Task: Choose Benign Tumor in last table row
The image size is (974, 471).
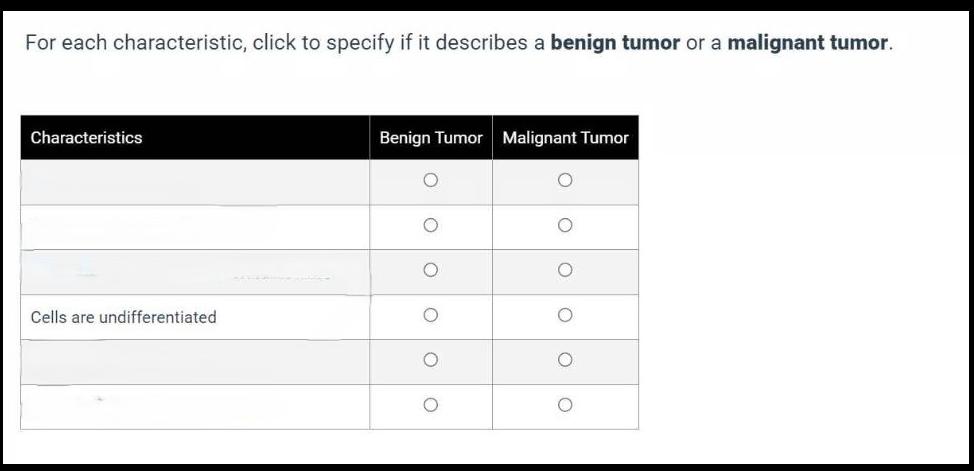Action: [x=430, y=405]
